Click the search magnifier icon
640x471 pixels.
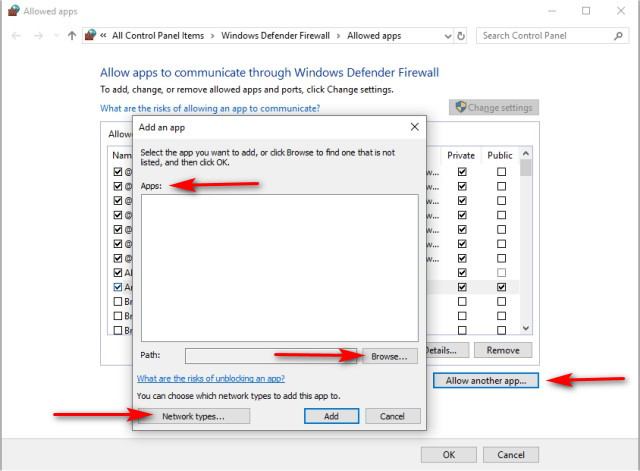[x=618, y=36]
